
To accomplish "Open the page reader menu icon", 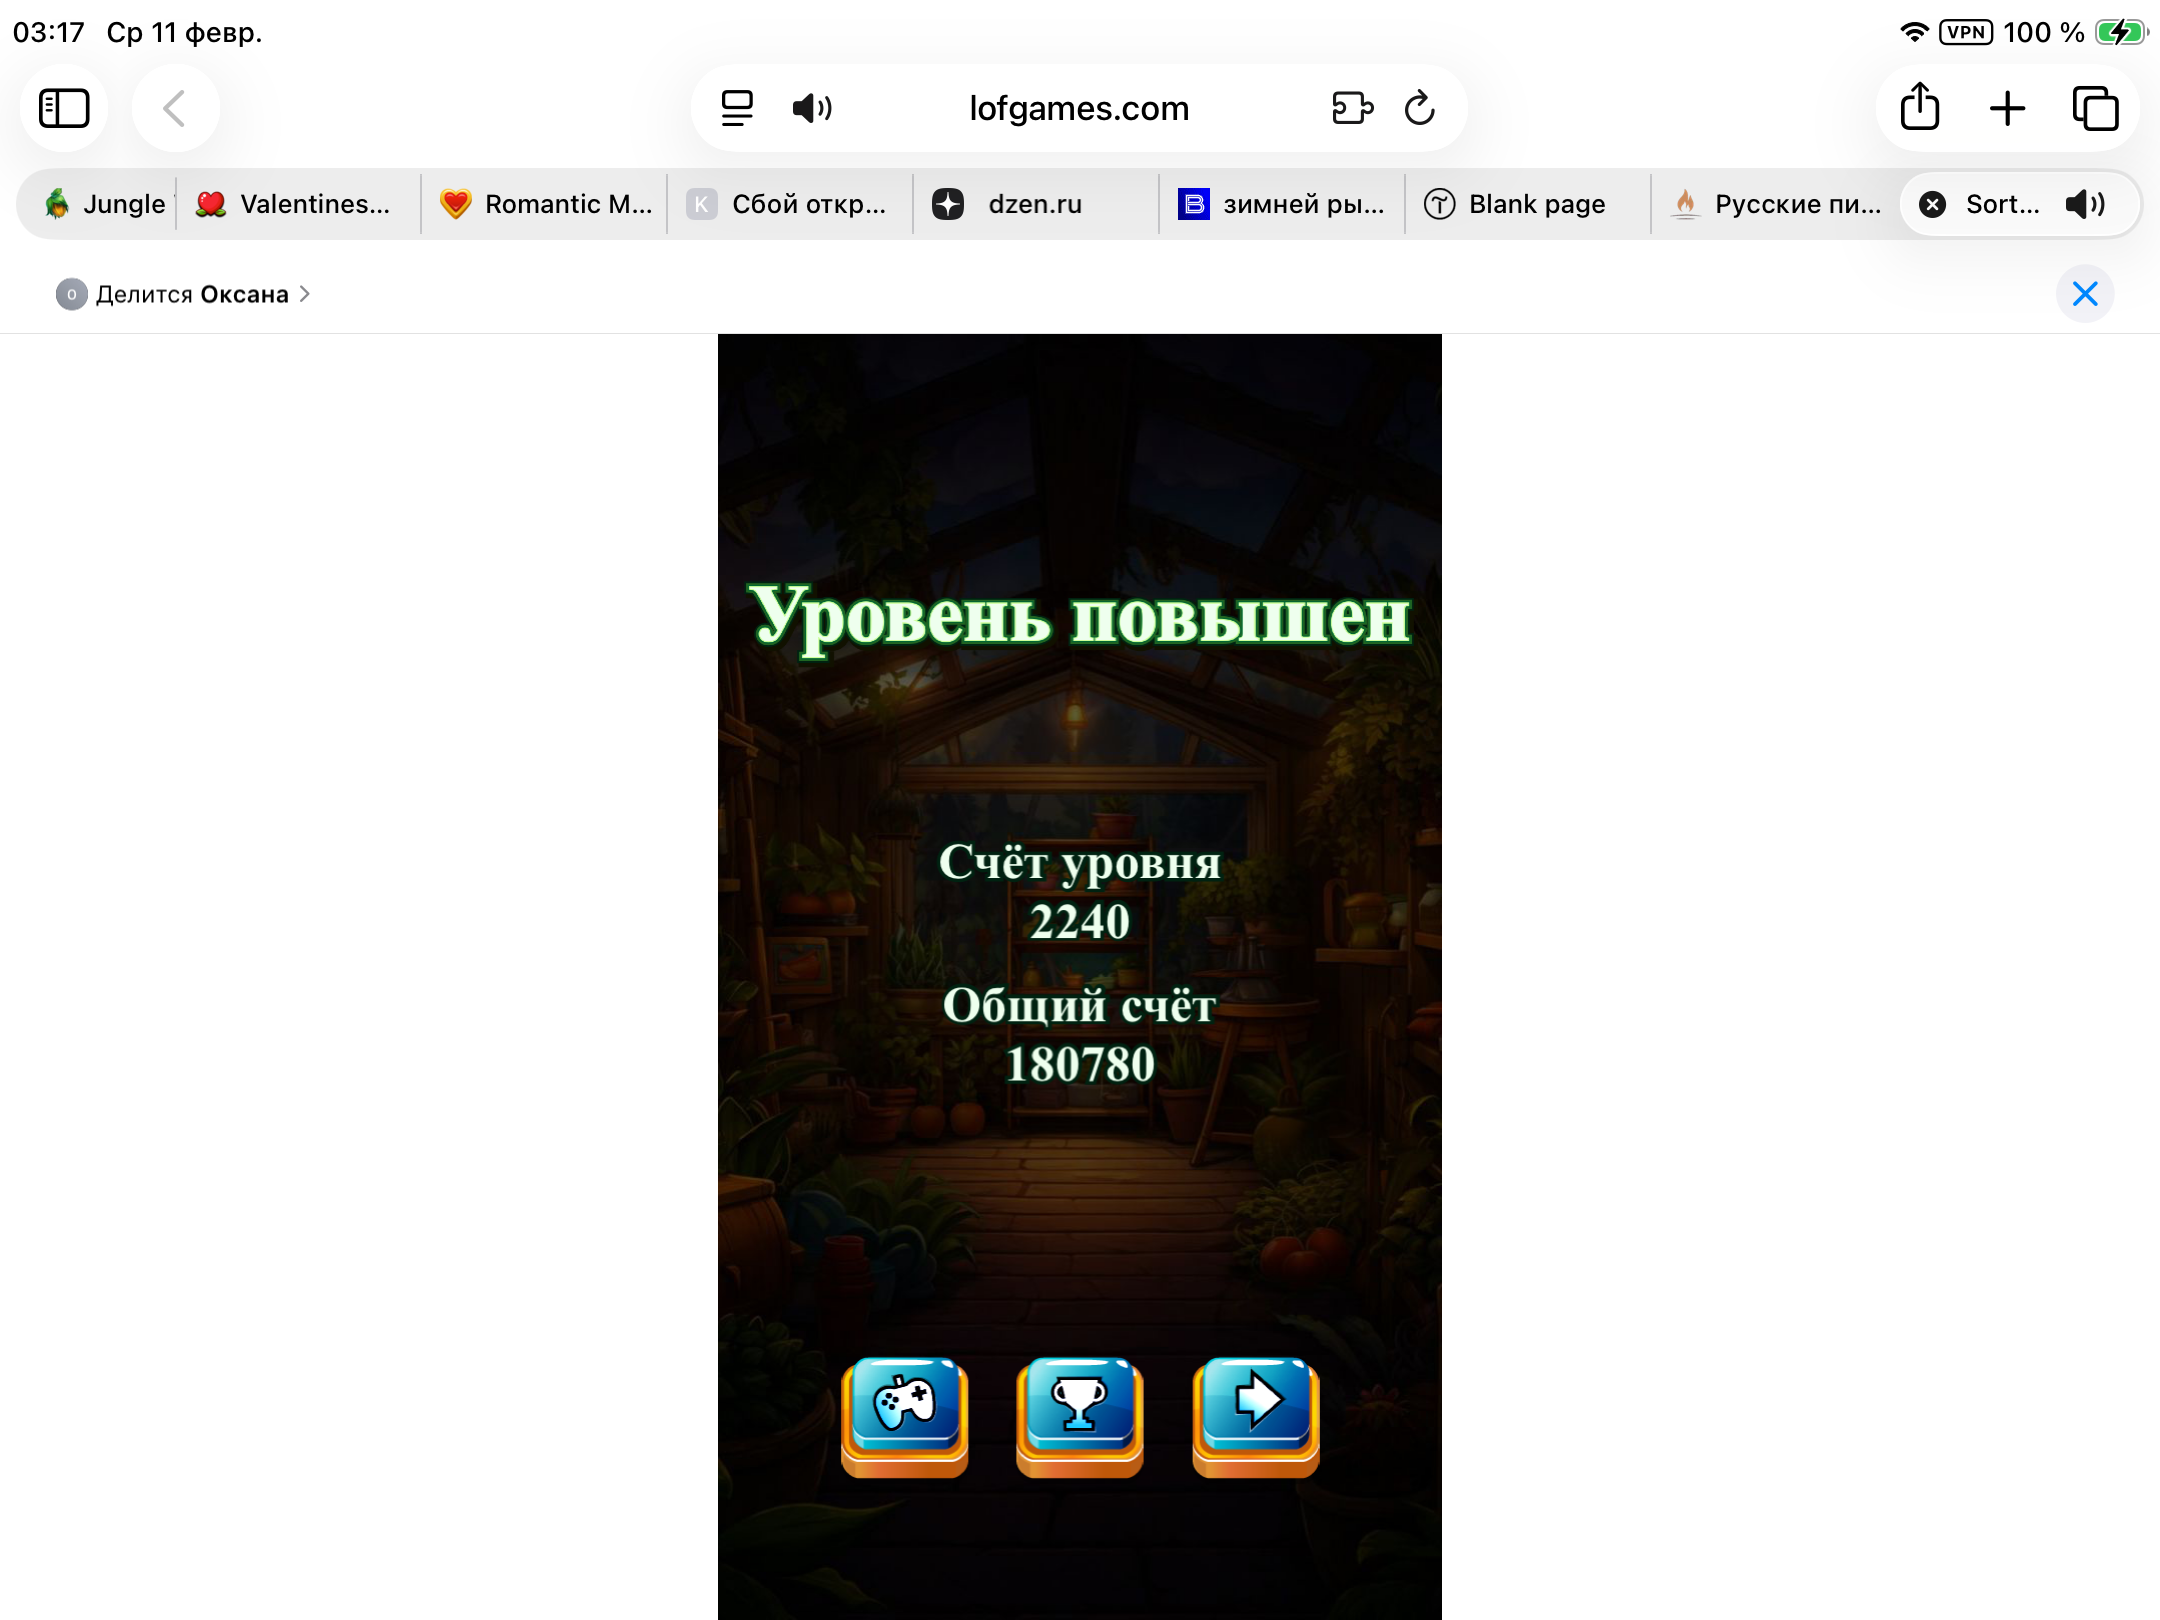I will coord(737,108).
